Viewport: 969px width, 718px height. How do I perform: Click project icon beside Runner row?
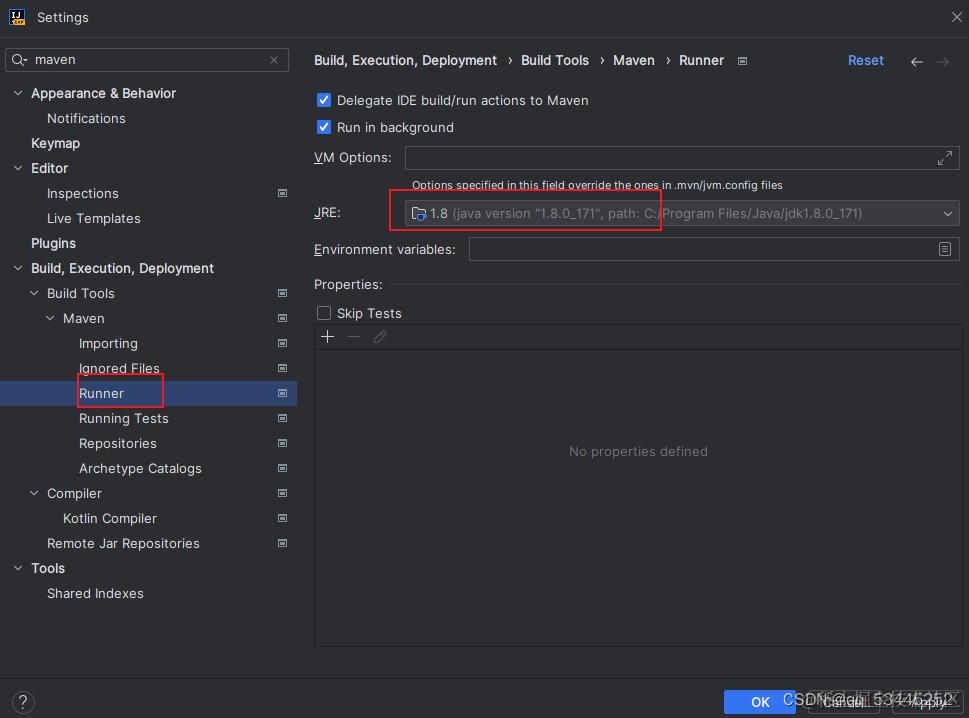(x=282, y=394)
